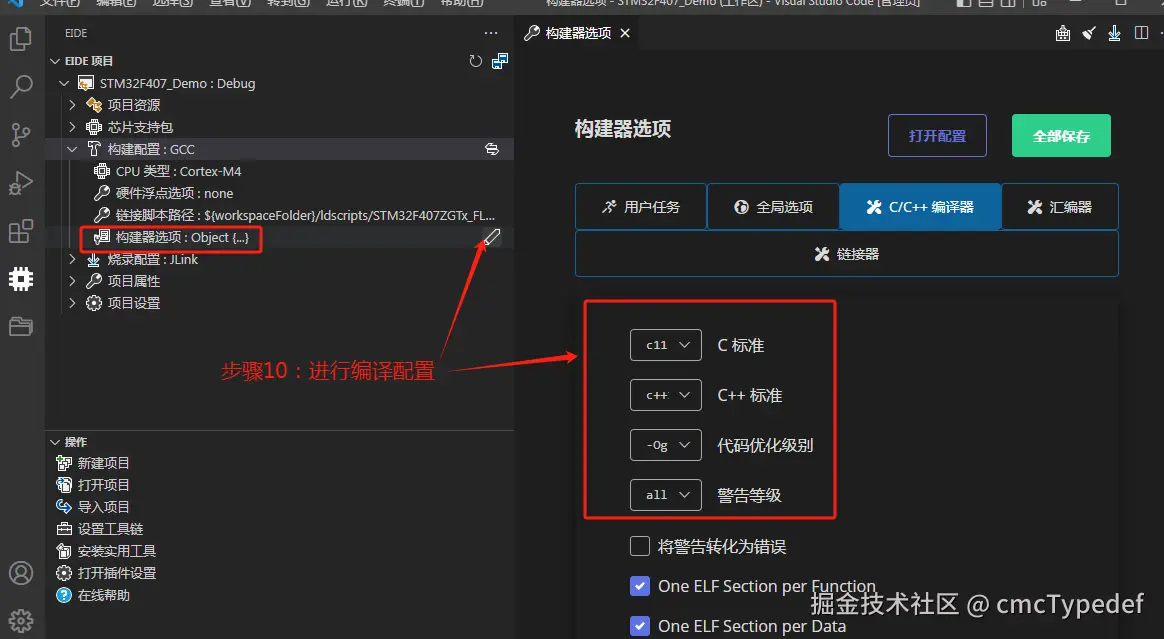Screen dimensions: 1164x639
Task: Click the download/flash icon in editor toolbar
Action: tap(1114, 33)
